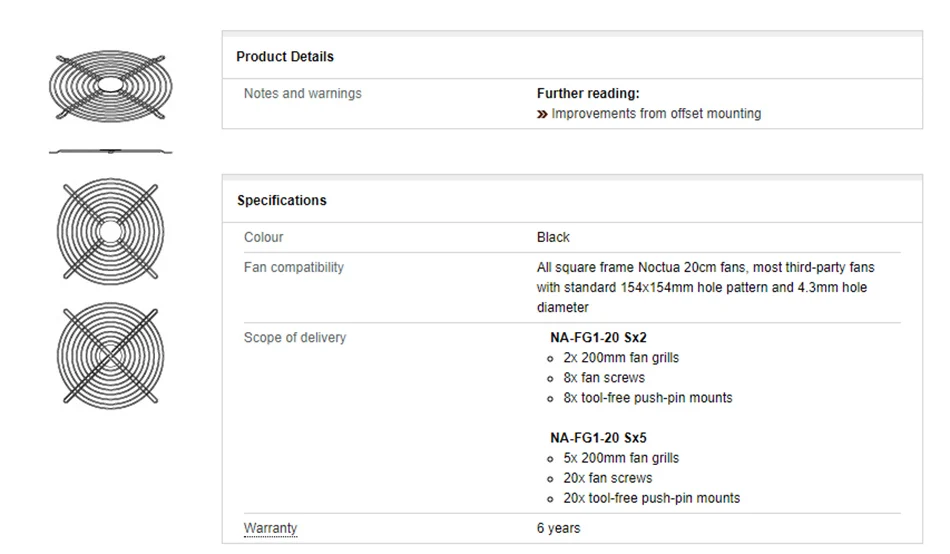This screenshot has height=554, width=950.
Task: Click the '2x 200mm fan grills' list item
Action: coord(621,358)
